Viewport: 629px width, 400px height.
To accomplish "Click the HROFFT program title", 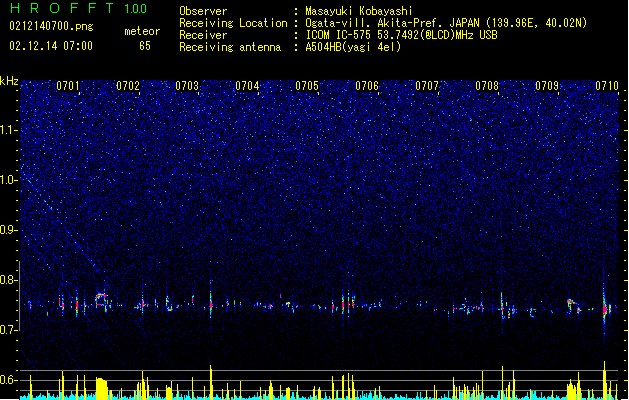I will (x=62, y=8).
